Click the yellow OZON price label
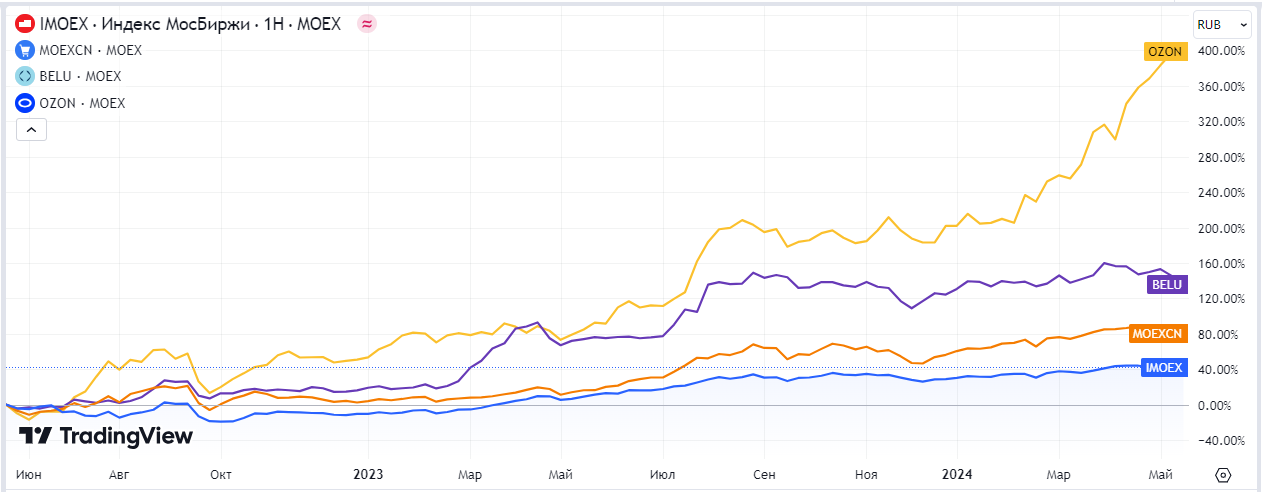 pos(1165,51)
